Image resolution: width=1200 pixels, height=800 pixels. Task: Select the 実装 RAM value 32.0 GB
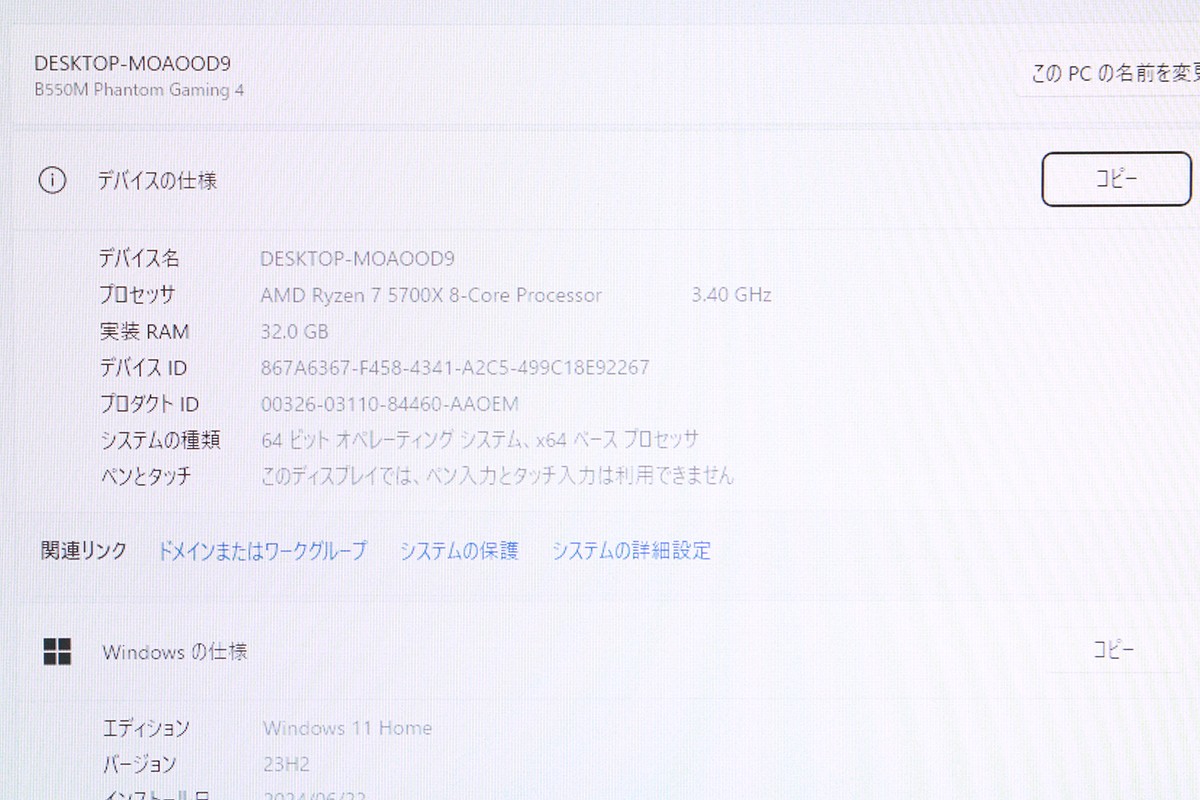(x=294, y=331)
